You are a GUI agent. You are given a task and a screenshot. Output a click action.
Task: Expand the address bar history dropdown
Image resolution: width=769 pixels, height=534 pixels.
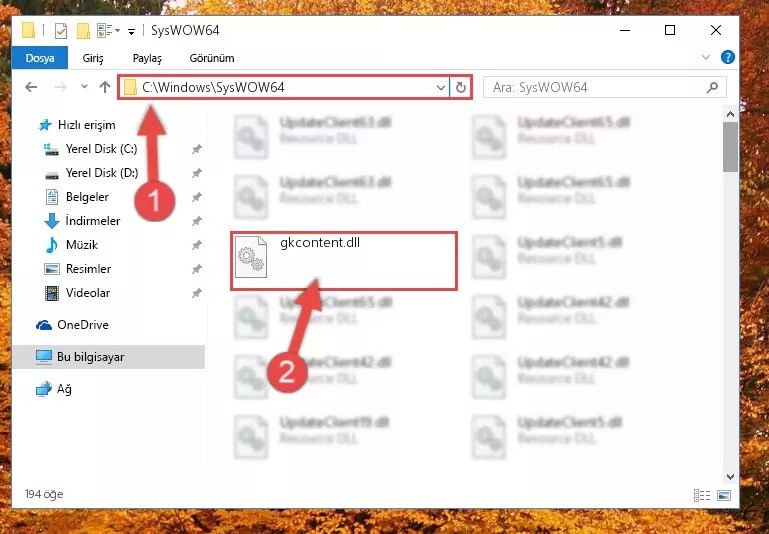[441, 88]
